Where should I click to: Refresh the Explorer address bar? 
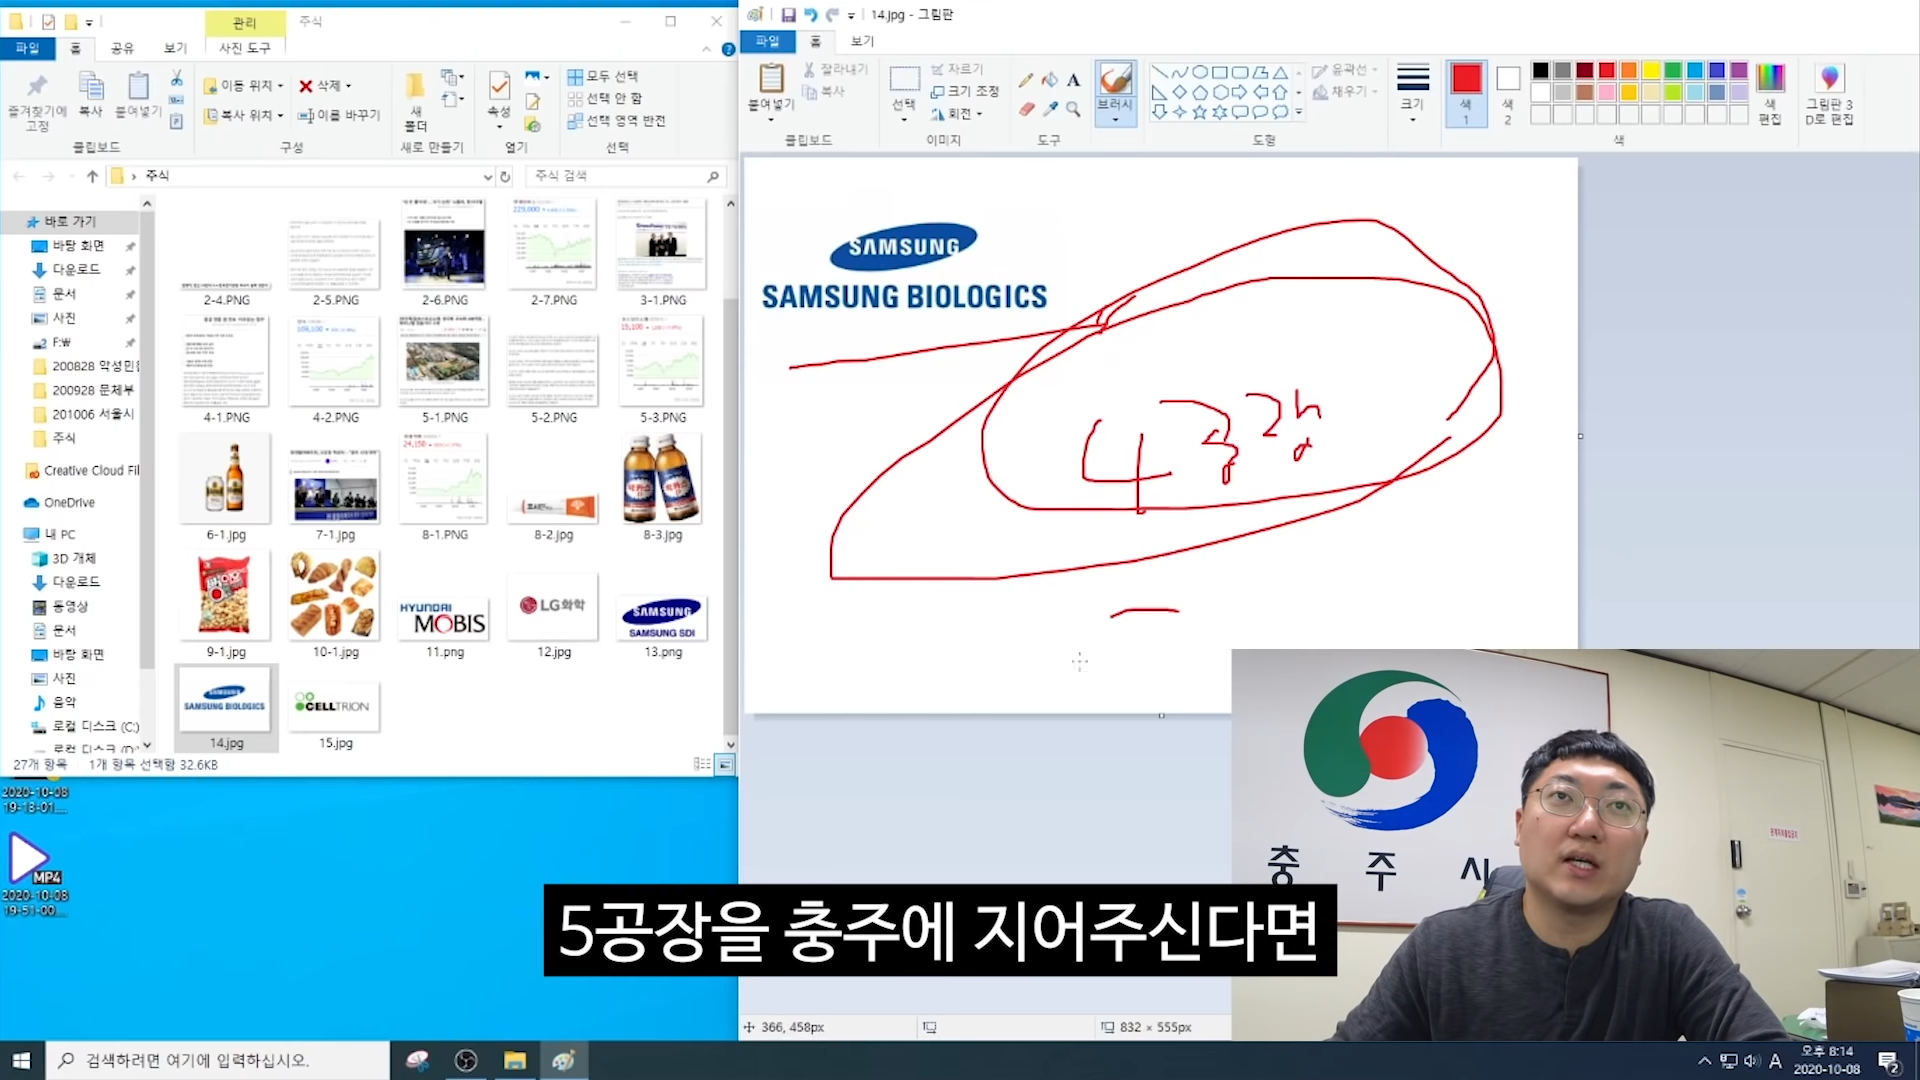[x=506, y=176]
